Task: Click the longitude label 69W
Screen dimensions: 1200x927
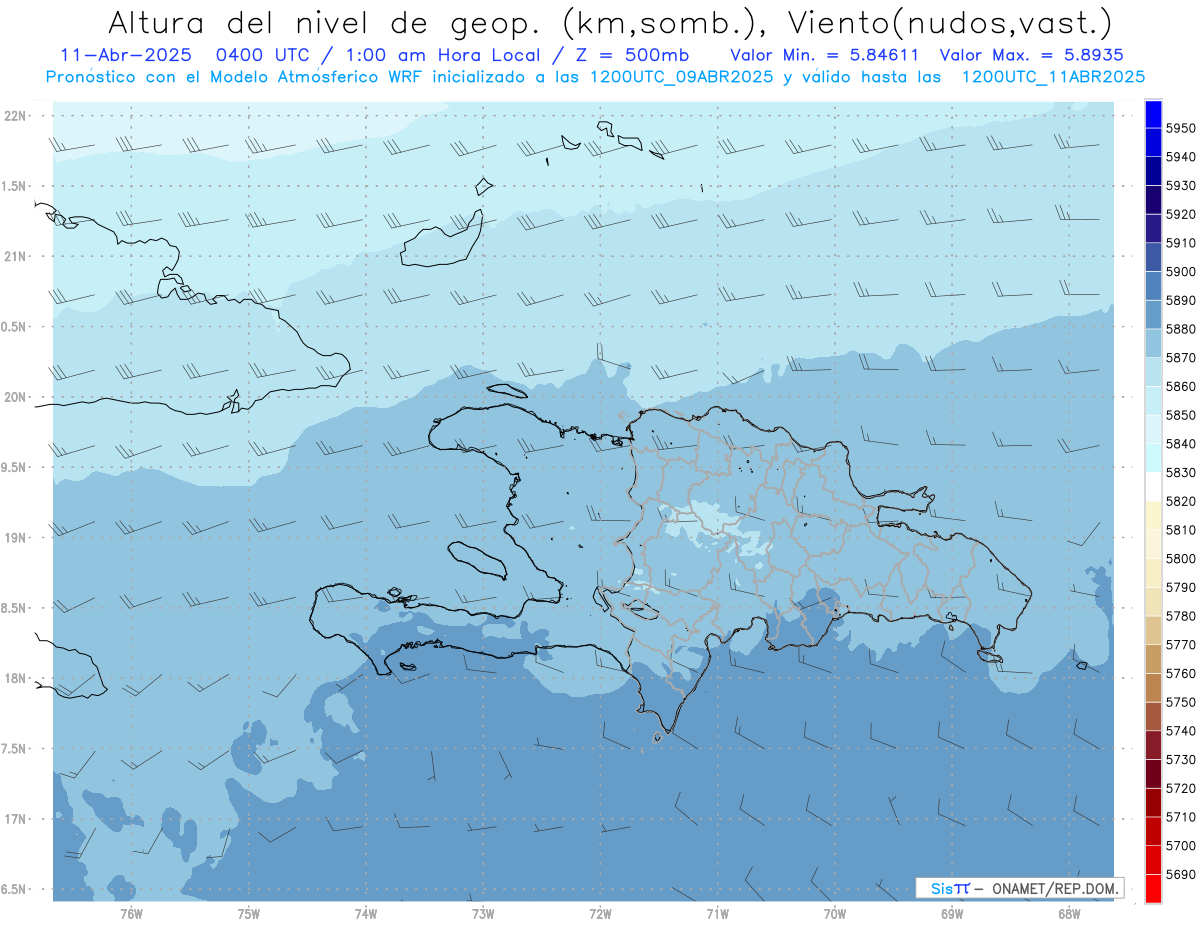Action: 952,914
